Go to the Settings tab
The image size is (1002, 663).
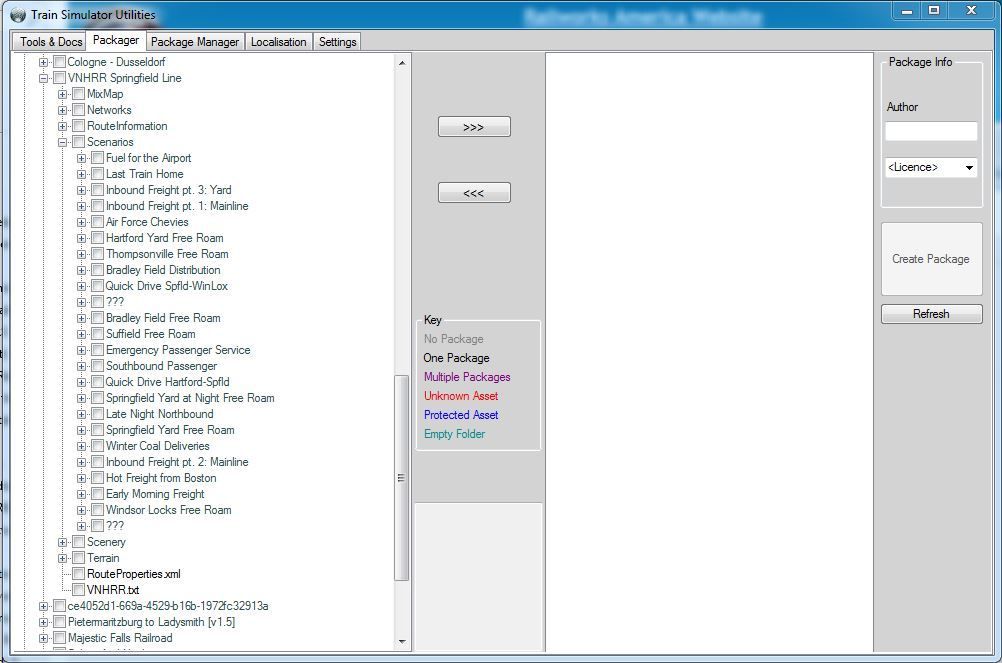pos(337,42)
